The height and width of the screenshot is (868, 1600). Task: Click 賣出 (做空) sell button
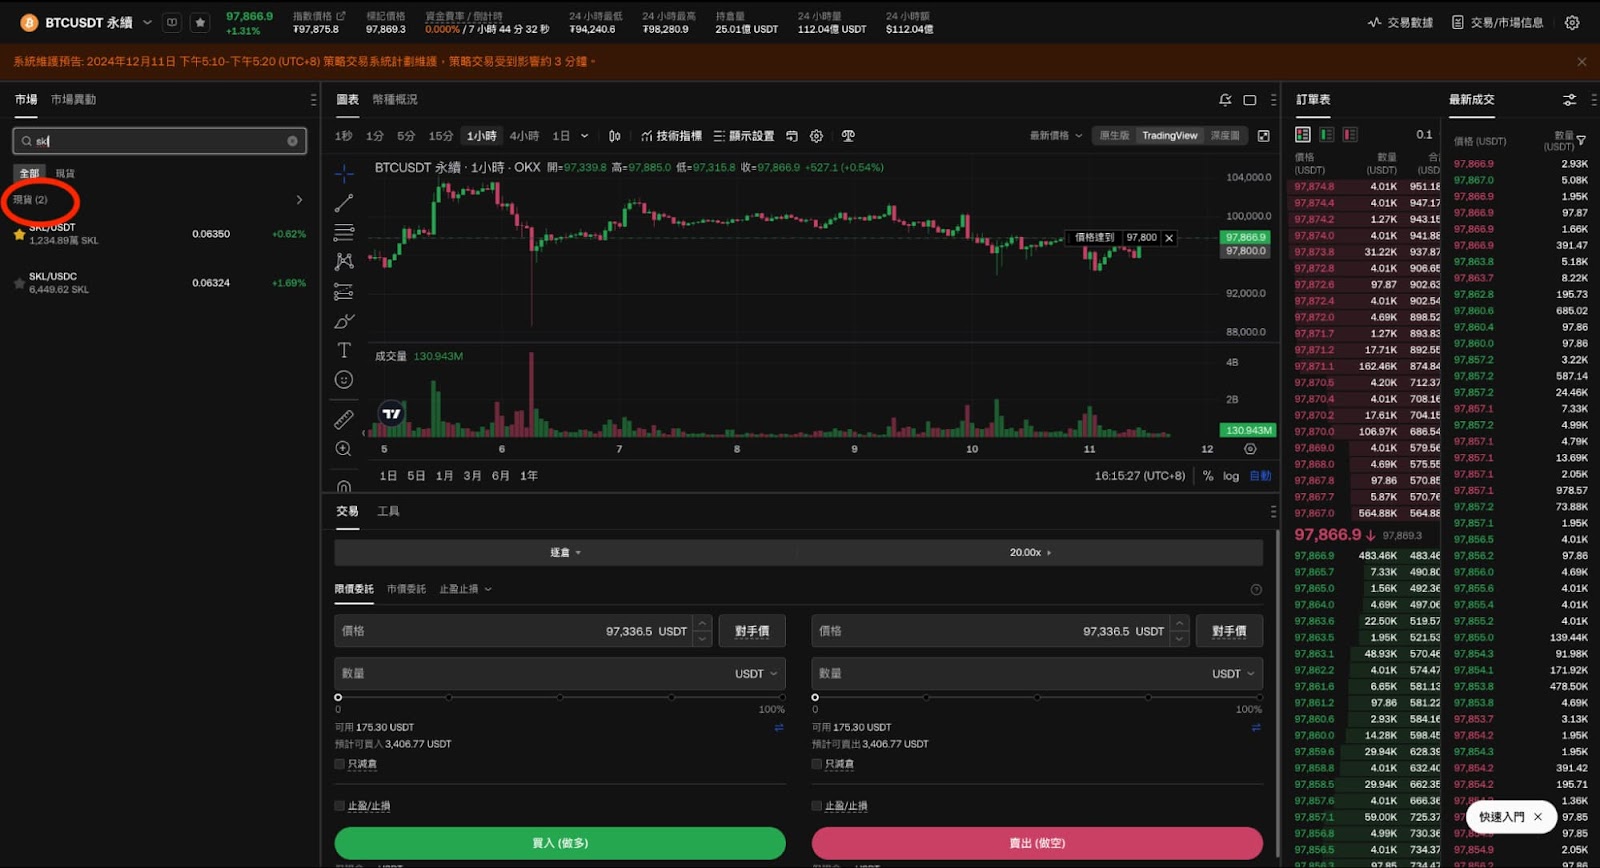click(1037, 843)
